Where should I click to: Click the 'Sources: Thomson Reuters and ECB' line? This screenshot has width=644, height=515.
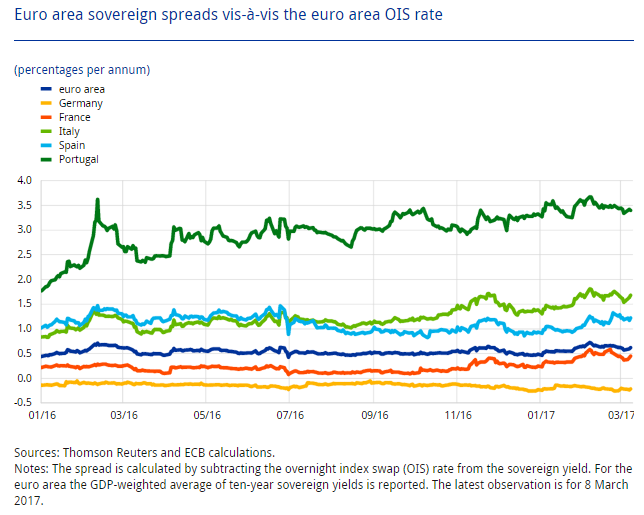point(144,453)
